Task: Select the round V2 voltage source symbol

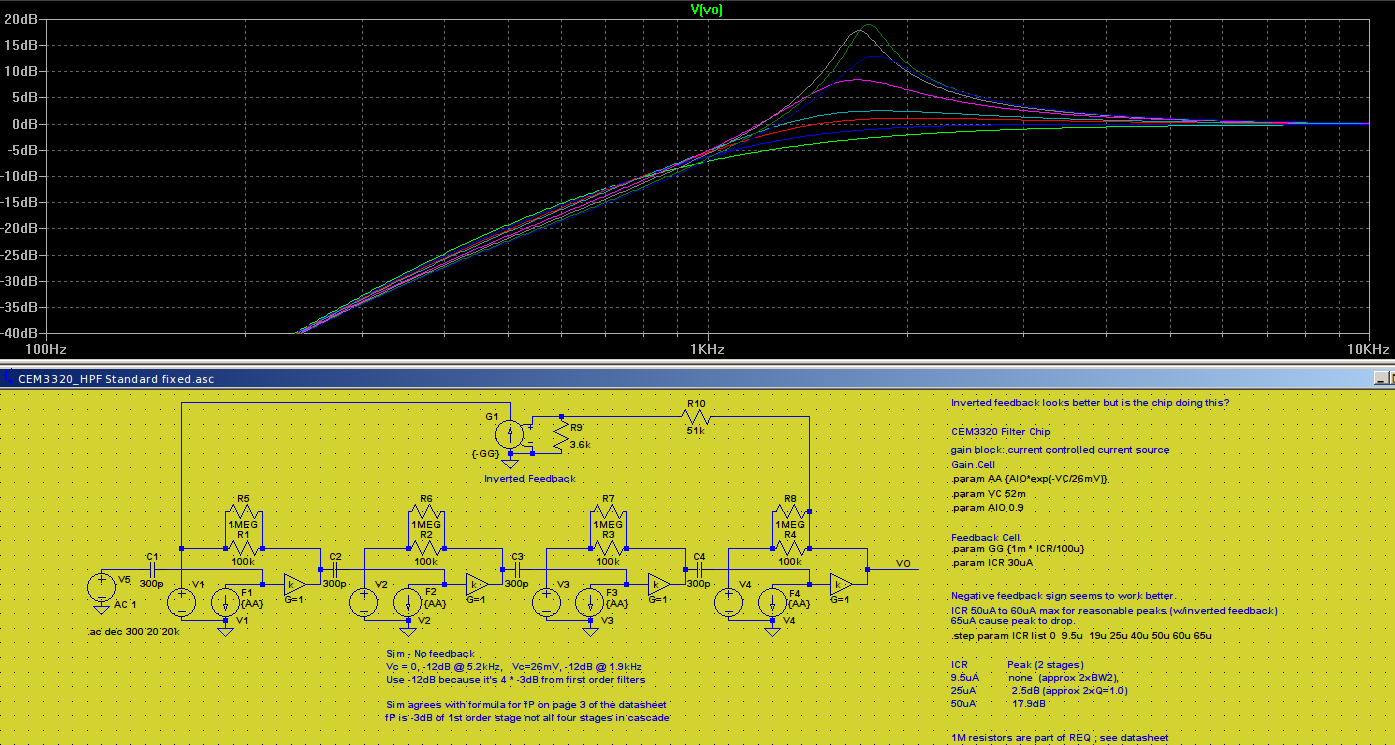Action: [x=363, y=602]
